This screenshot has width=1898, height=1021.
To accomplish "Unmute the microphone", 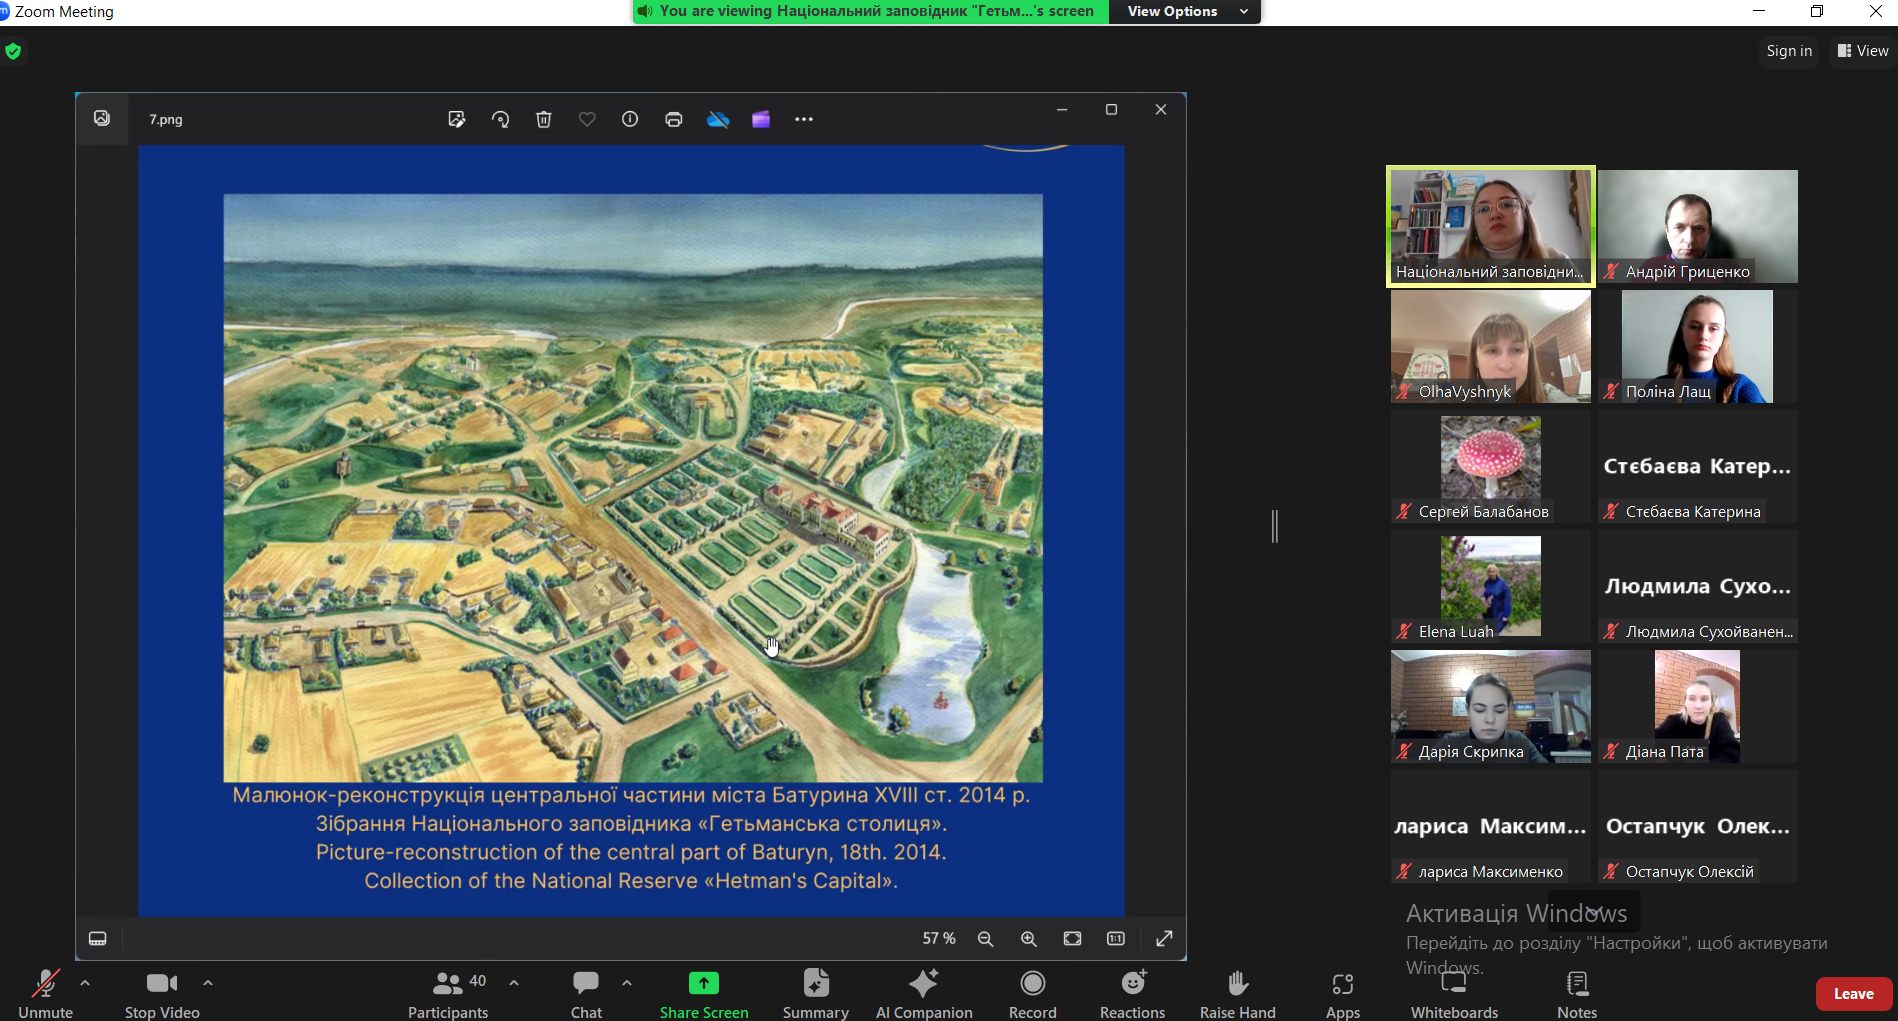I will point(45,995).
